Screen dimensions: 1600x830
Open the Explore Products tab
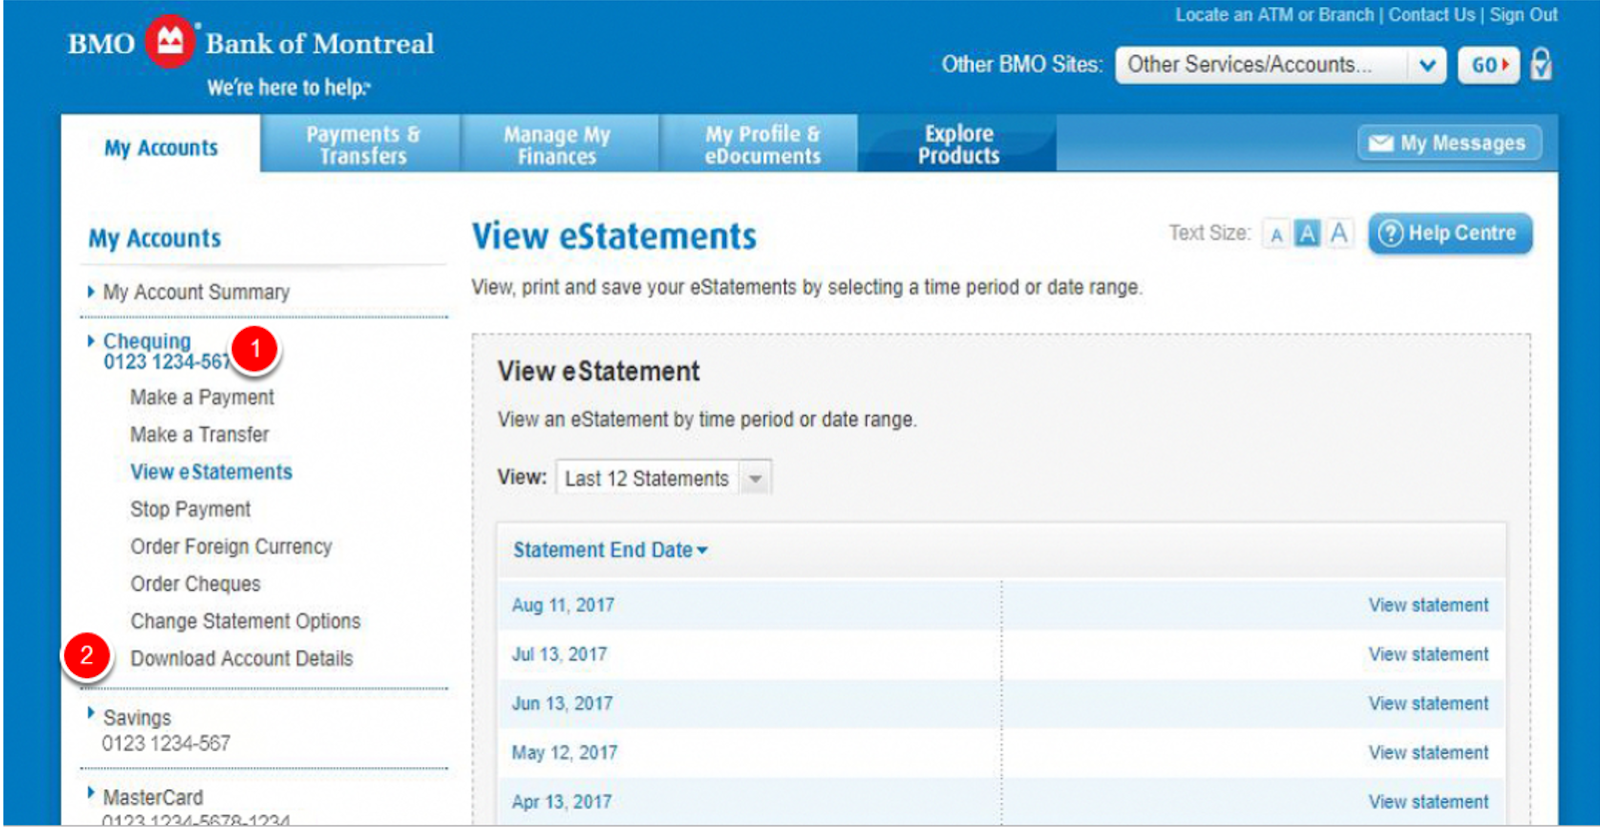click(958, 144)
